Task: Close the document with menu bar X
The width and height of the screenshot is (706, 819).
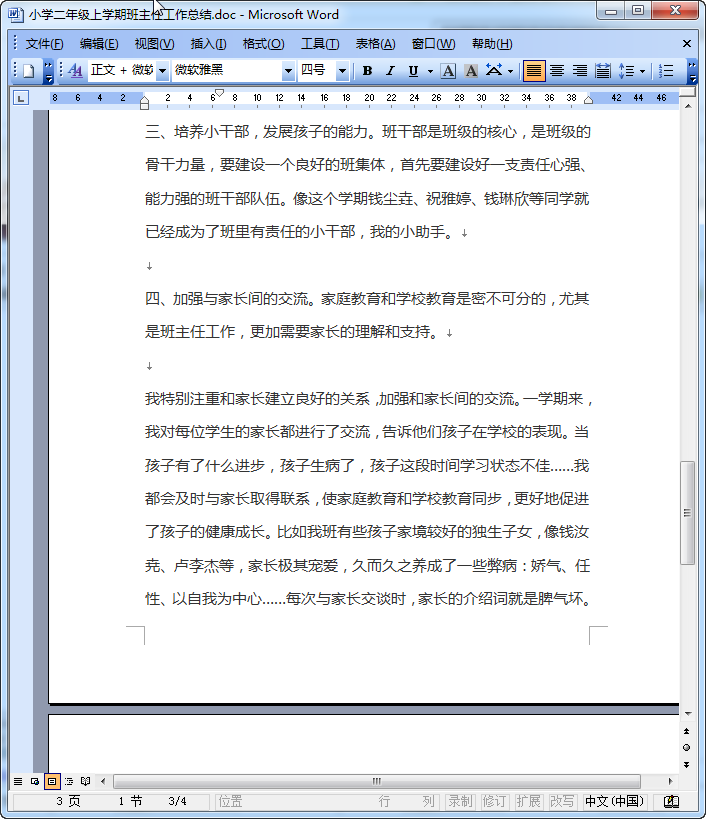Action: [687, 44]
